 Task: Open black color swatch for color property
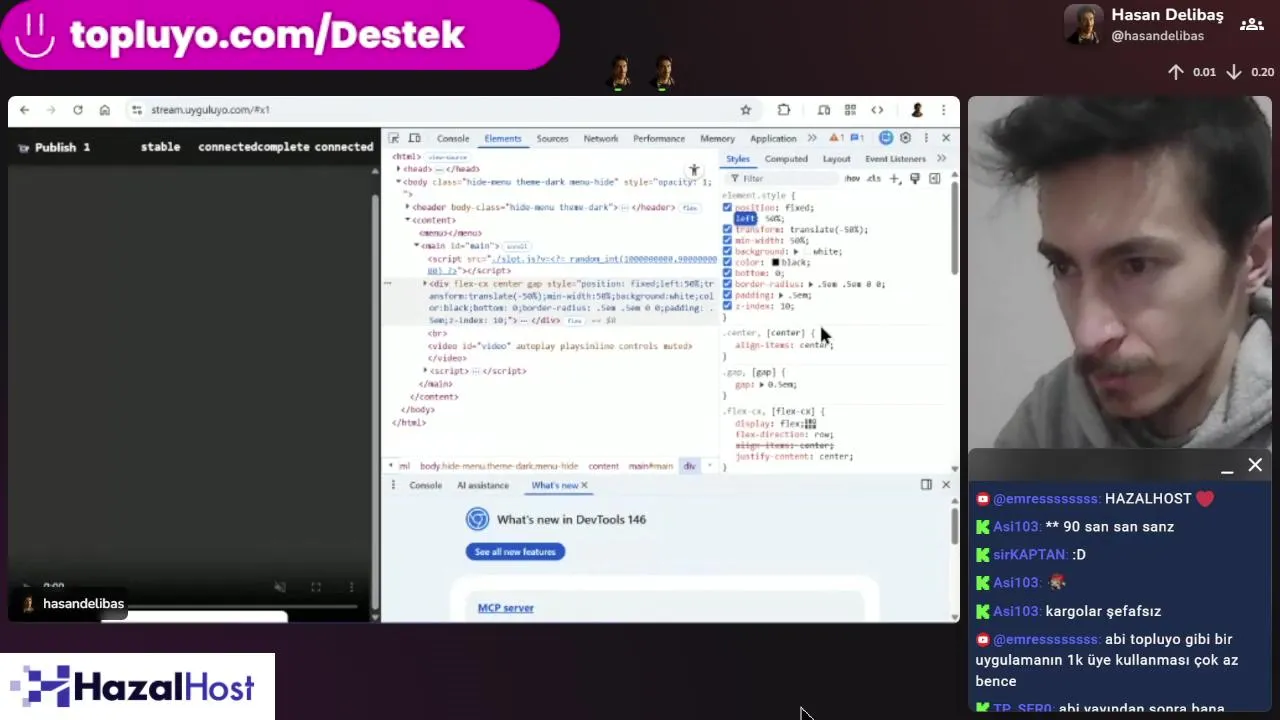pos(775,262)
